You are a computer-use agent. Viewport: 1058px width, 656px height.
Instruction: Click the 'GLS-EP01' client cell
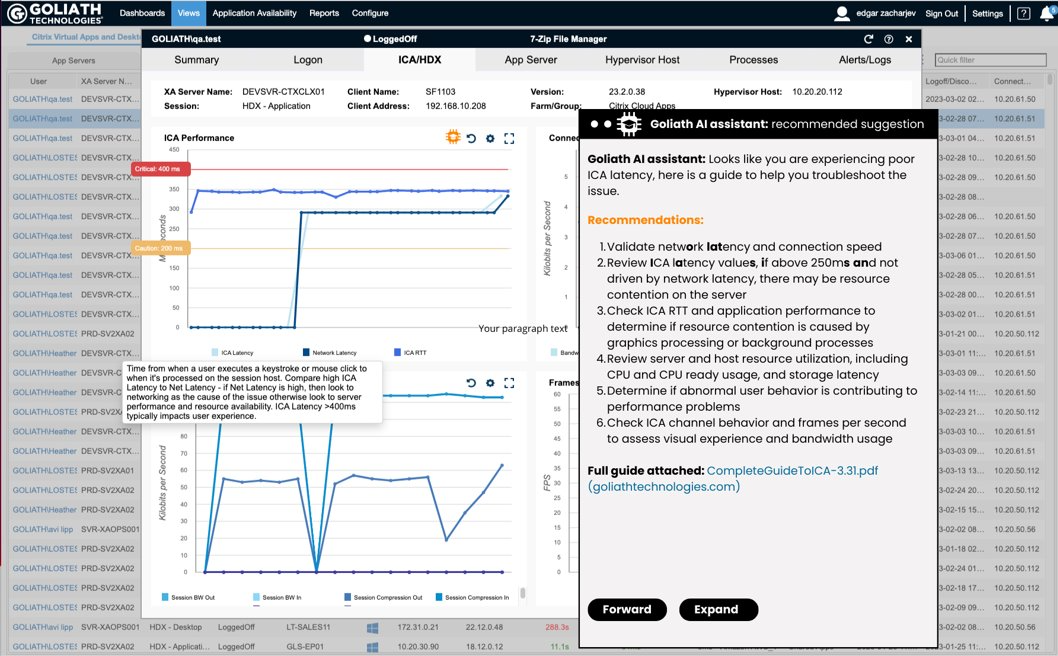coord(303,647)
